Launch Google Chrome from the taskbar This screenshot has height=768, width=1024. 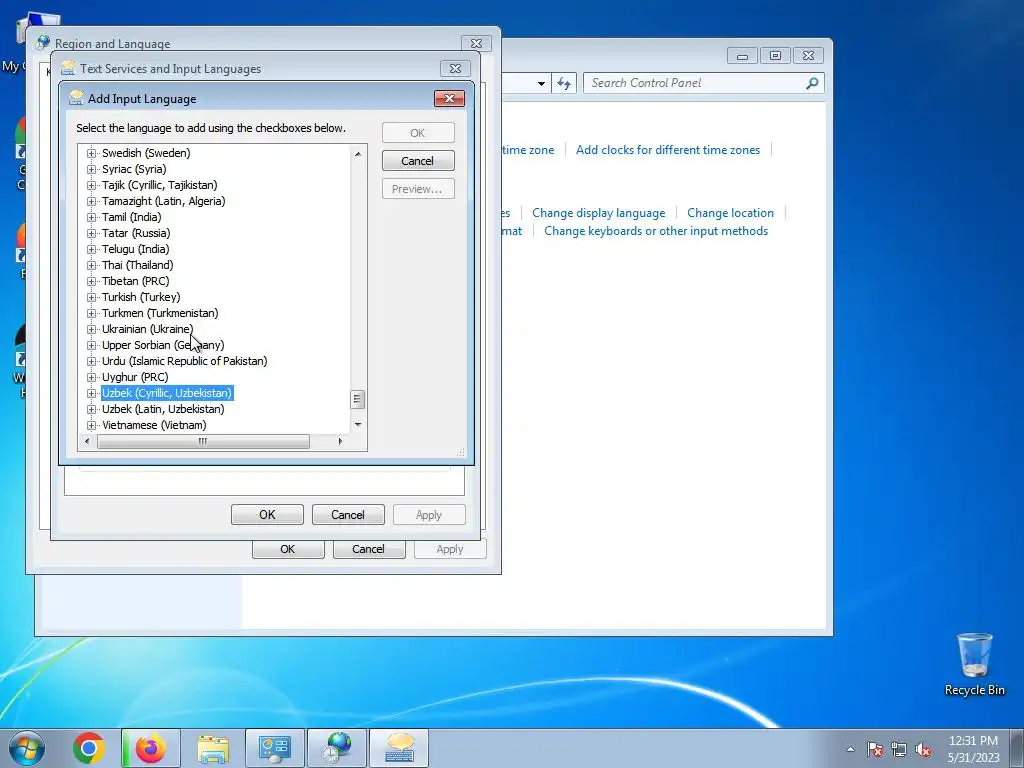point(89,748)
